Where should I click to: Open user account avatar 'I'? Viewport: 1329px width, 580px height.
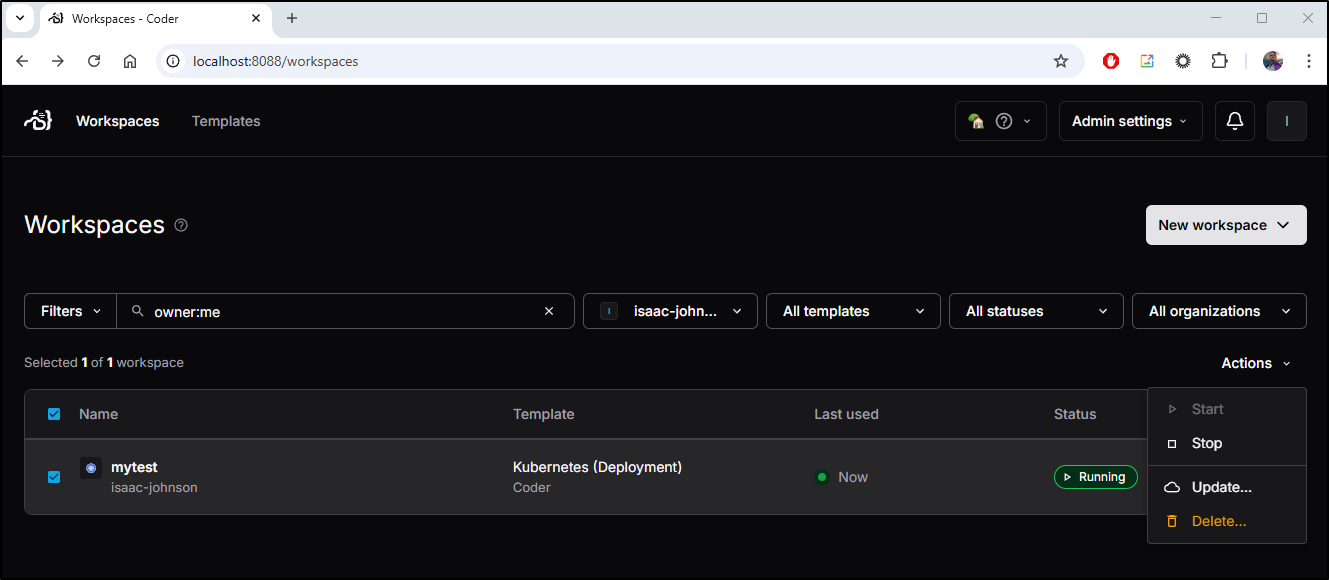point(1287,121)
